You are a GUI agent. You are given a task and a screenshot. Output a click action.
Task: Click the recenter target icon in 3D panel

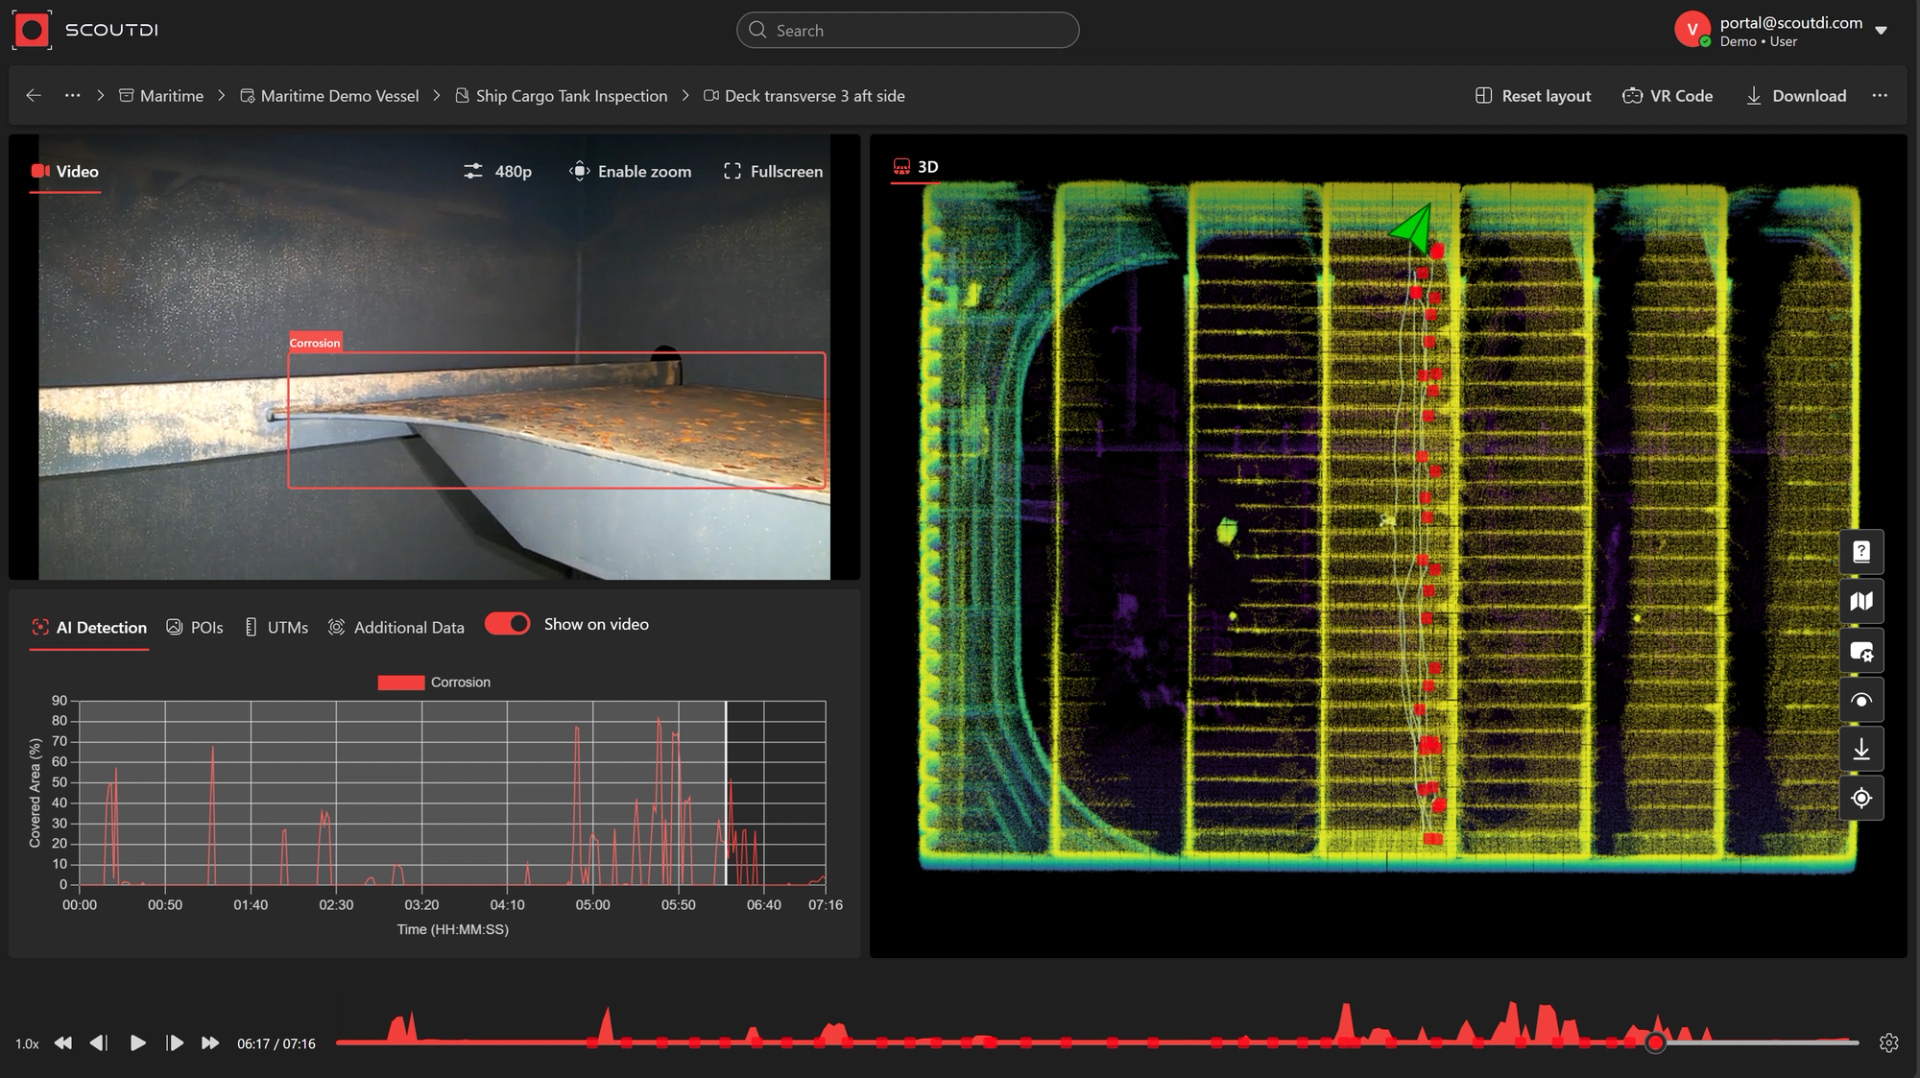click(1861, 798)
